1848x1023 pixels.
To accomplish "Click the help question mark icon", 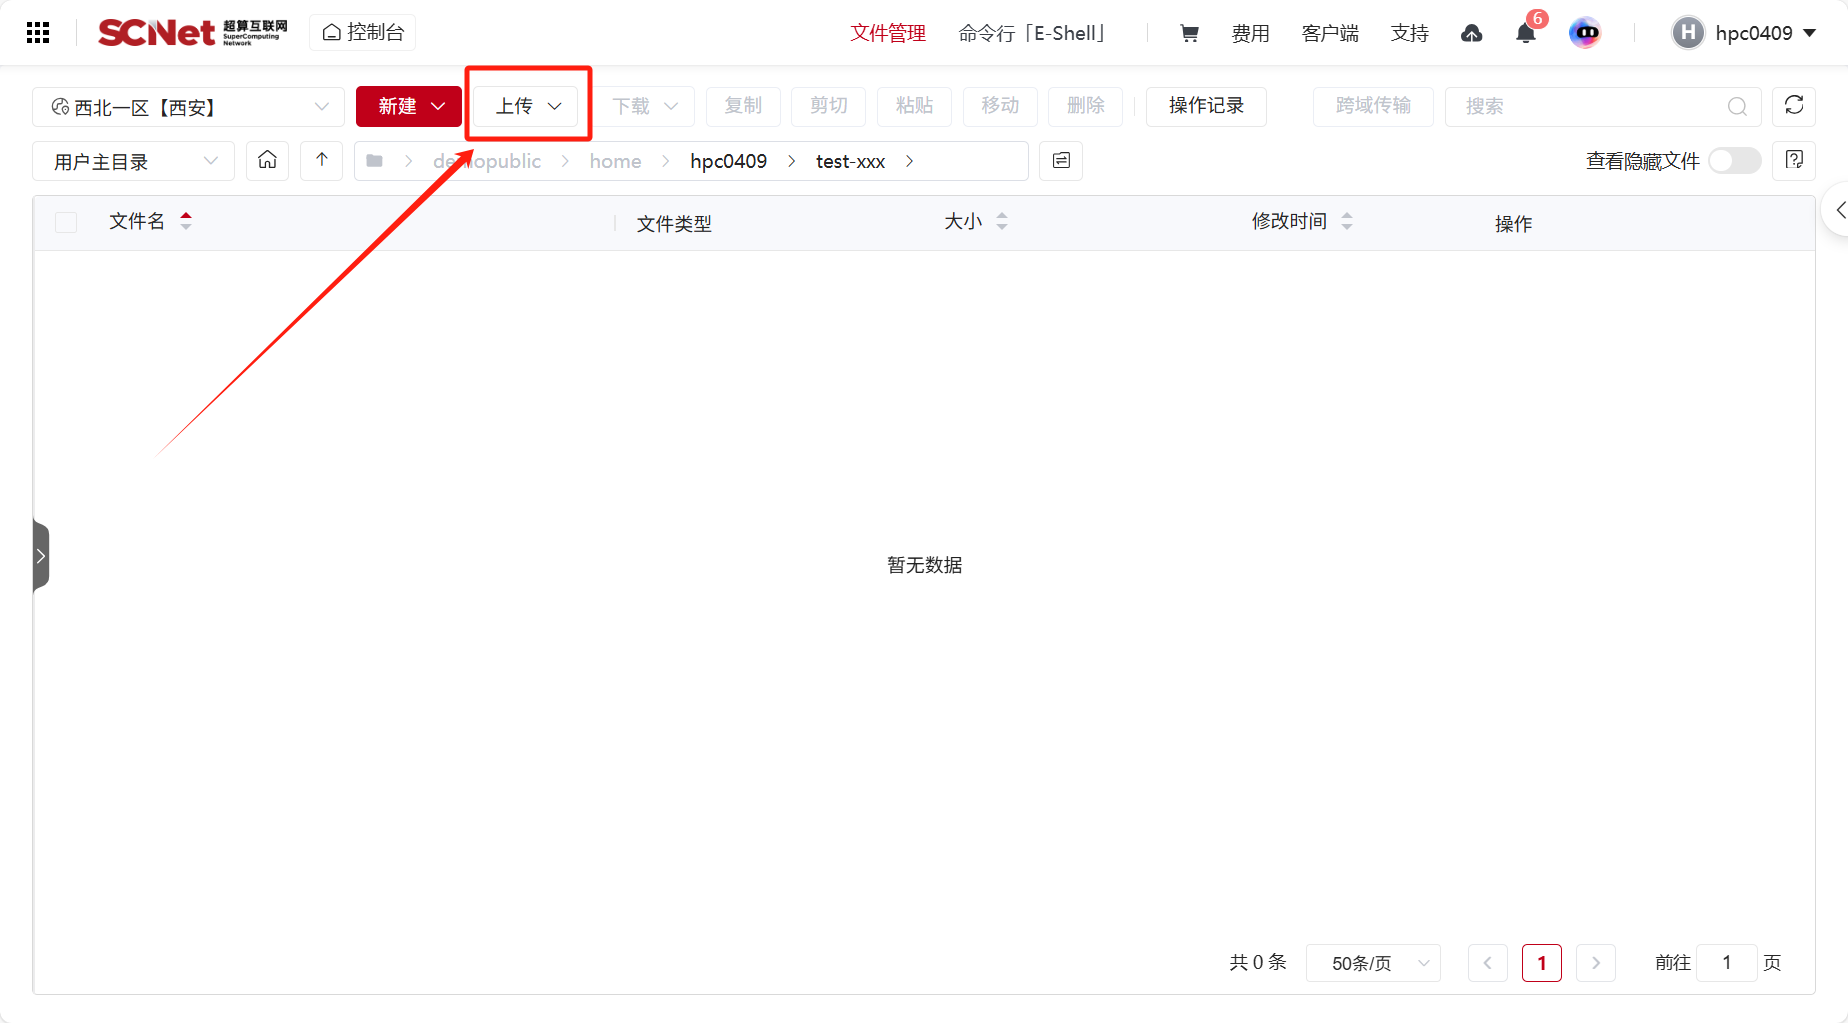I will [1793, 161].
